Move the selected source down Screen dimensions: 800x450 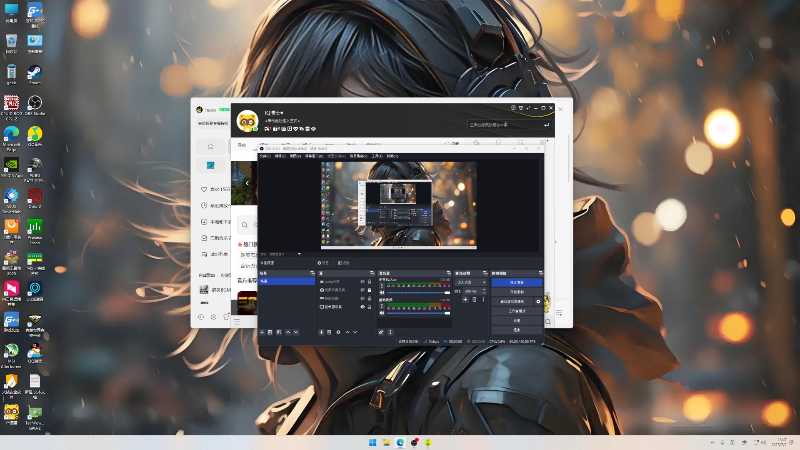[355, 332]
